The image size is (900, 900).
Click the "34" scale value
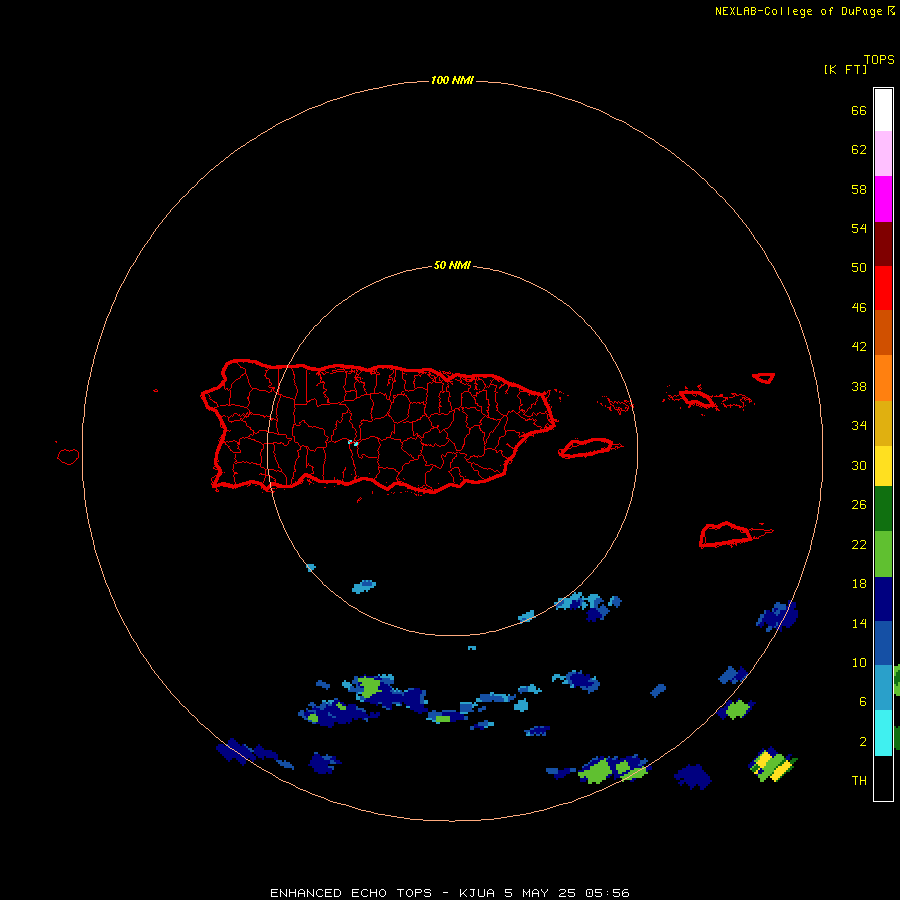point(859,426)
